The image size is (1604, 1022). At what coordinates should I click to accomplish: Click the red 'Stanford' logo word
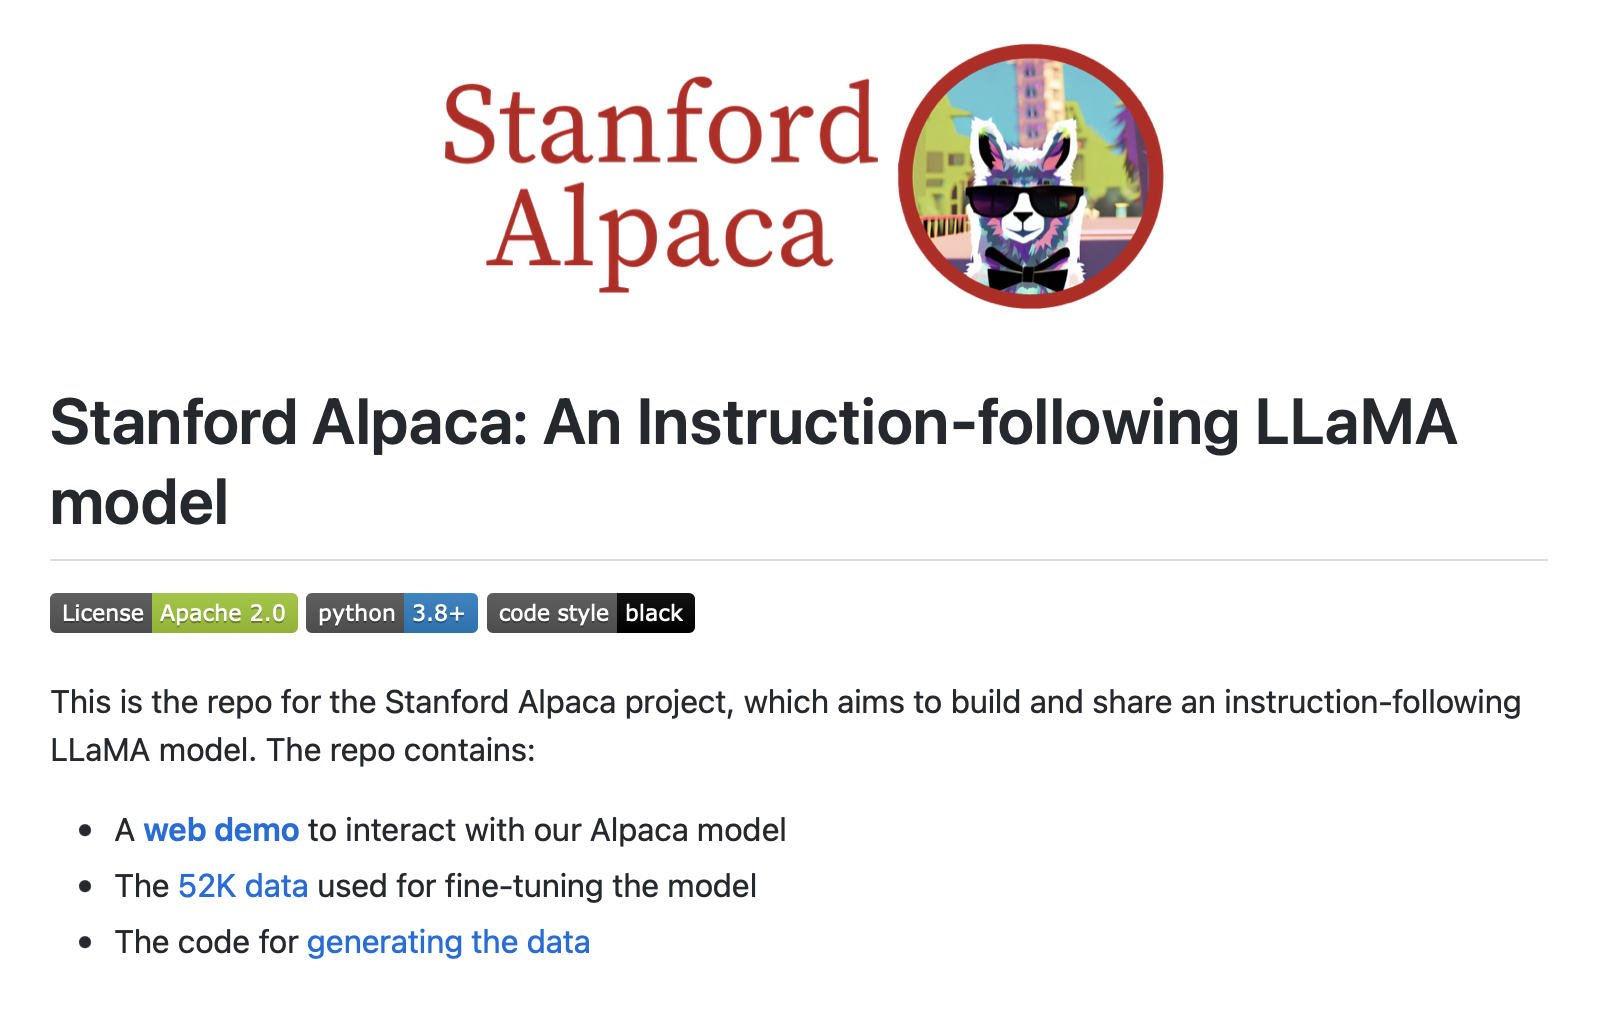[660, 125]
